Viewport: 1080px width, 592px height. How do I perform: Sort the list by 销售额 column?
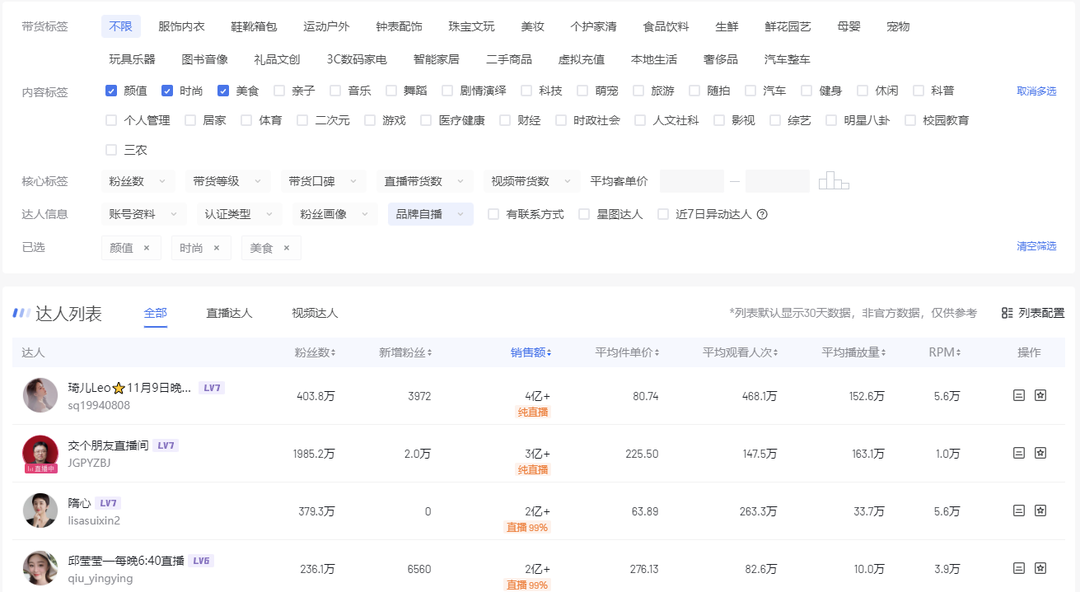[527, 351]
